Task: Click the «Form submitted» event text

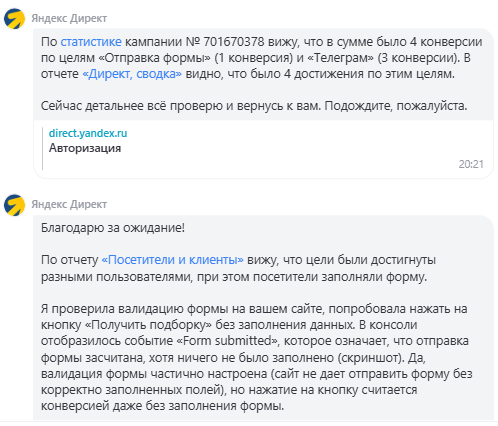Action: (226, 341)
